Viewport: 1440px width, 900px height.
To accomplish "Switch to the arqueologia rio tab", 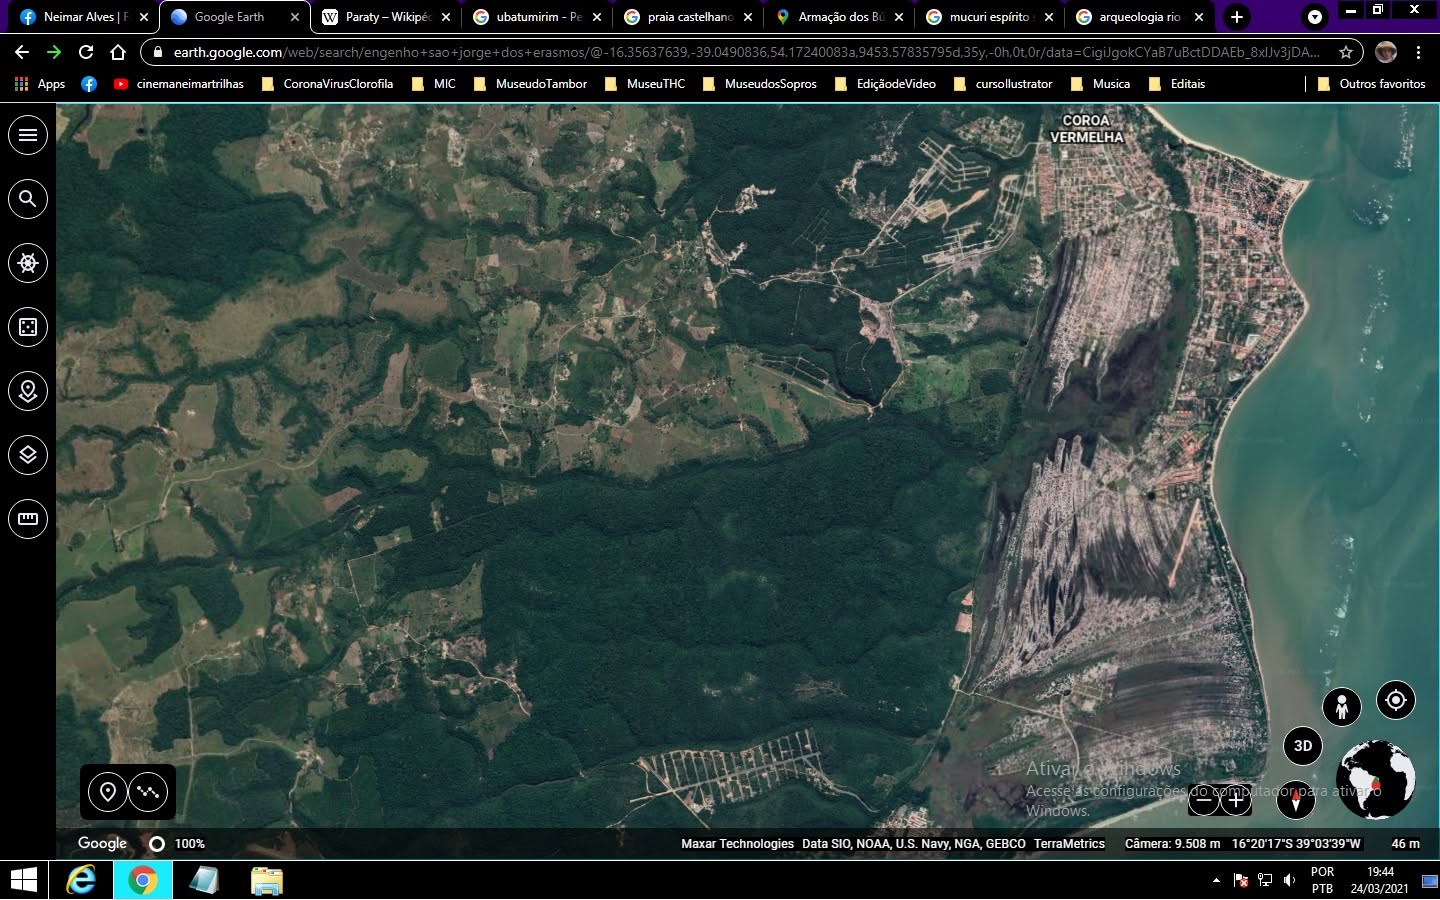I will (x=1139, y=17).
